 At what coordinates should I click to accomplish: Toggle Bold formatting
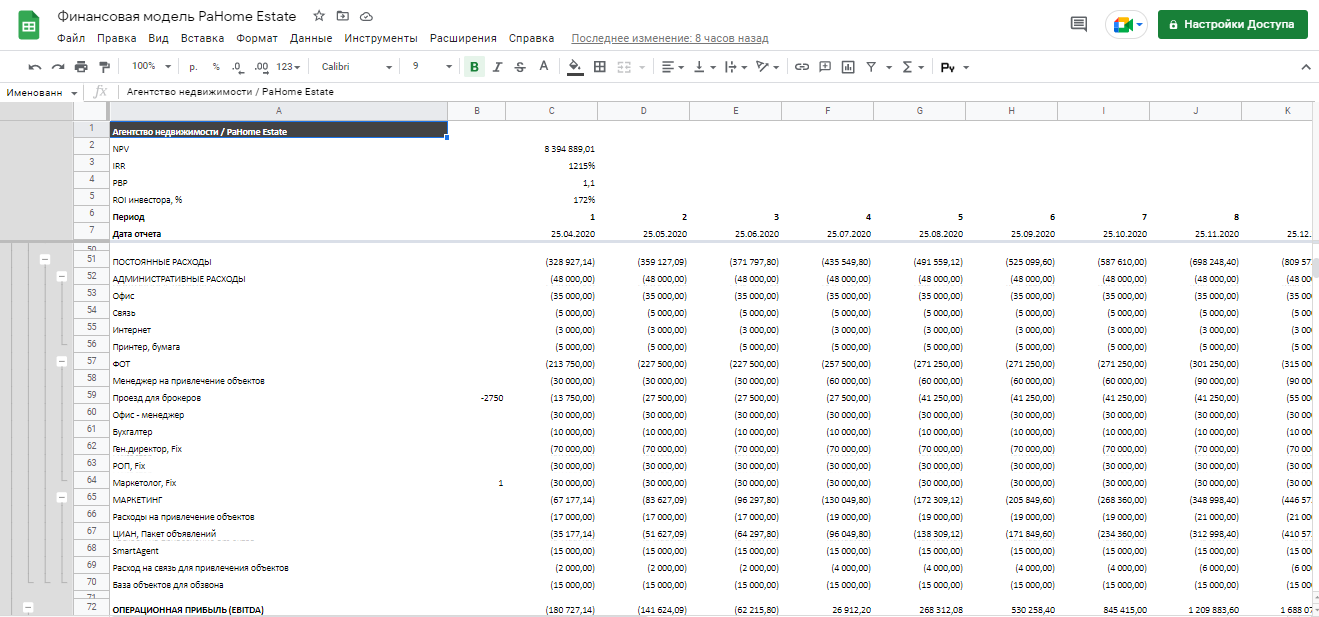[x=474, y=67]
